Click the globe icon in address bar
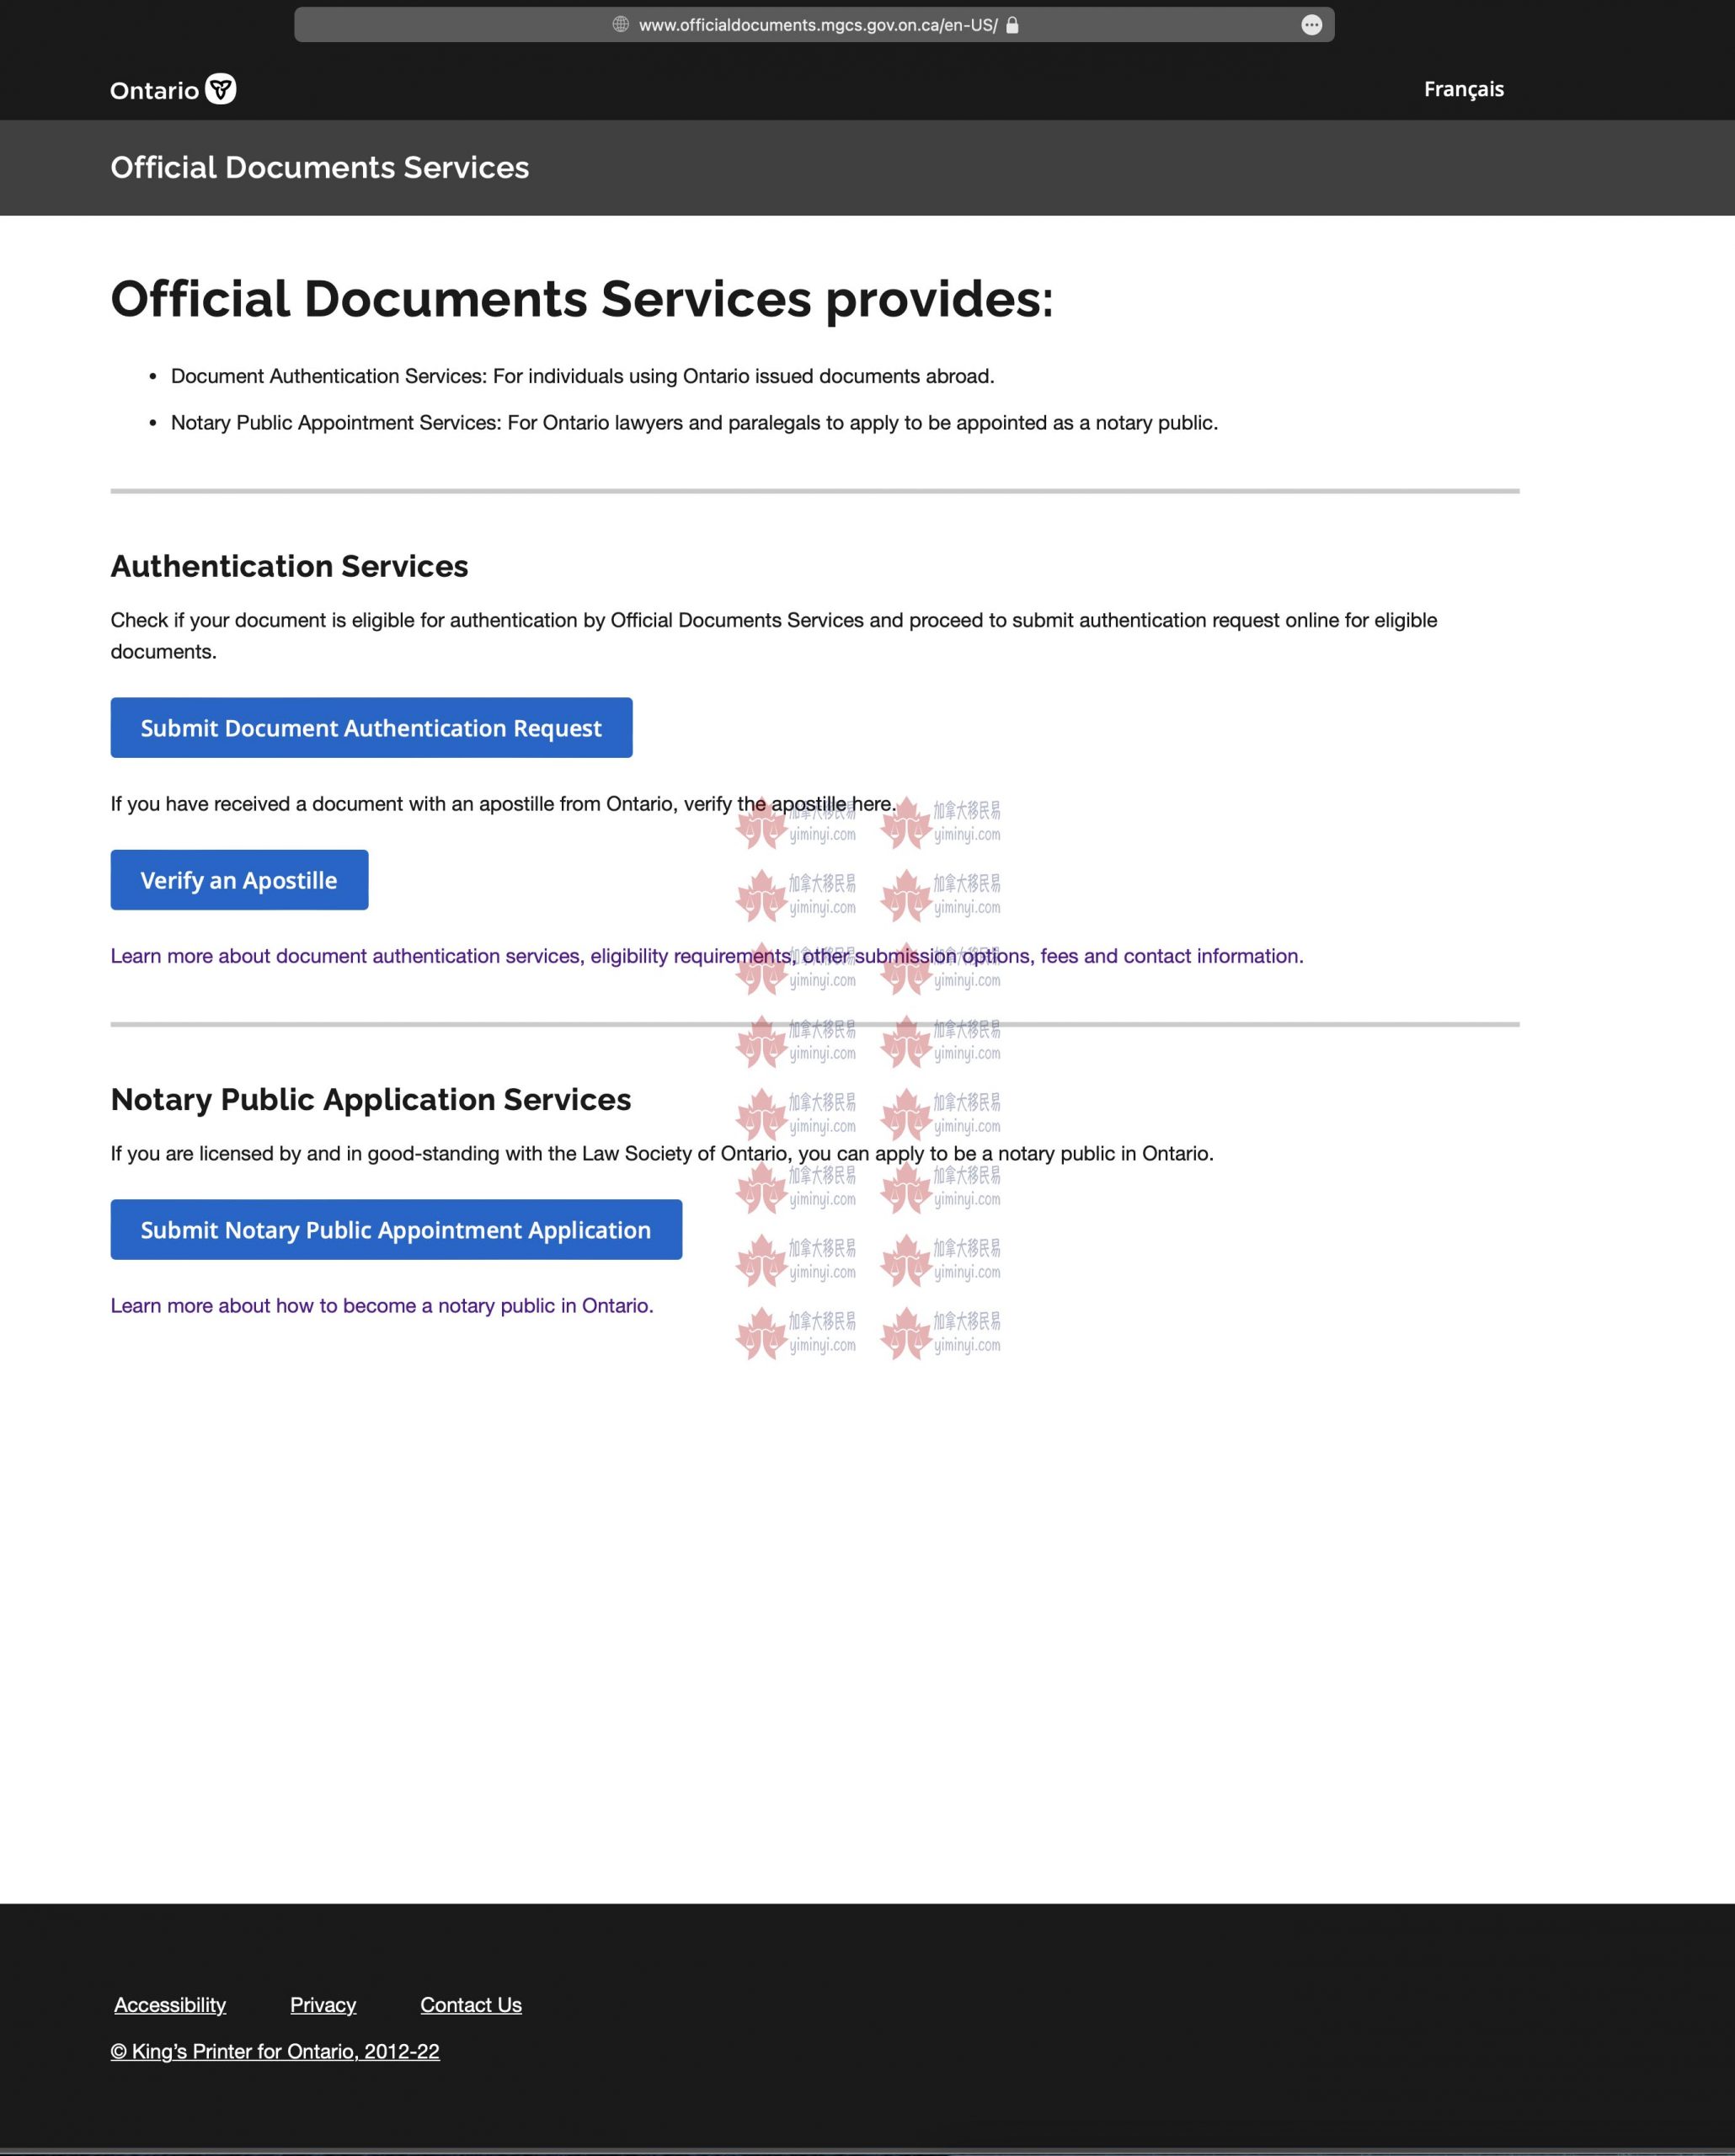This screenshot has height=2156, width=1735. pos(620,24)
